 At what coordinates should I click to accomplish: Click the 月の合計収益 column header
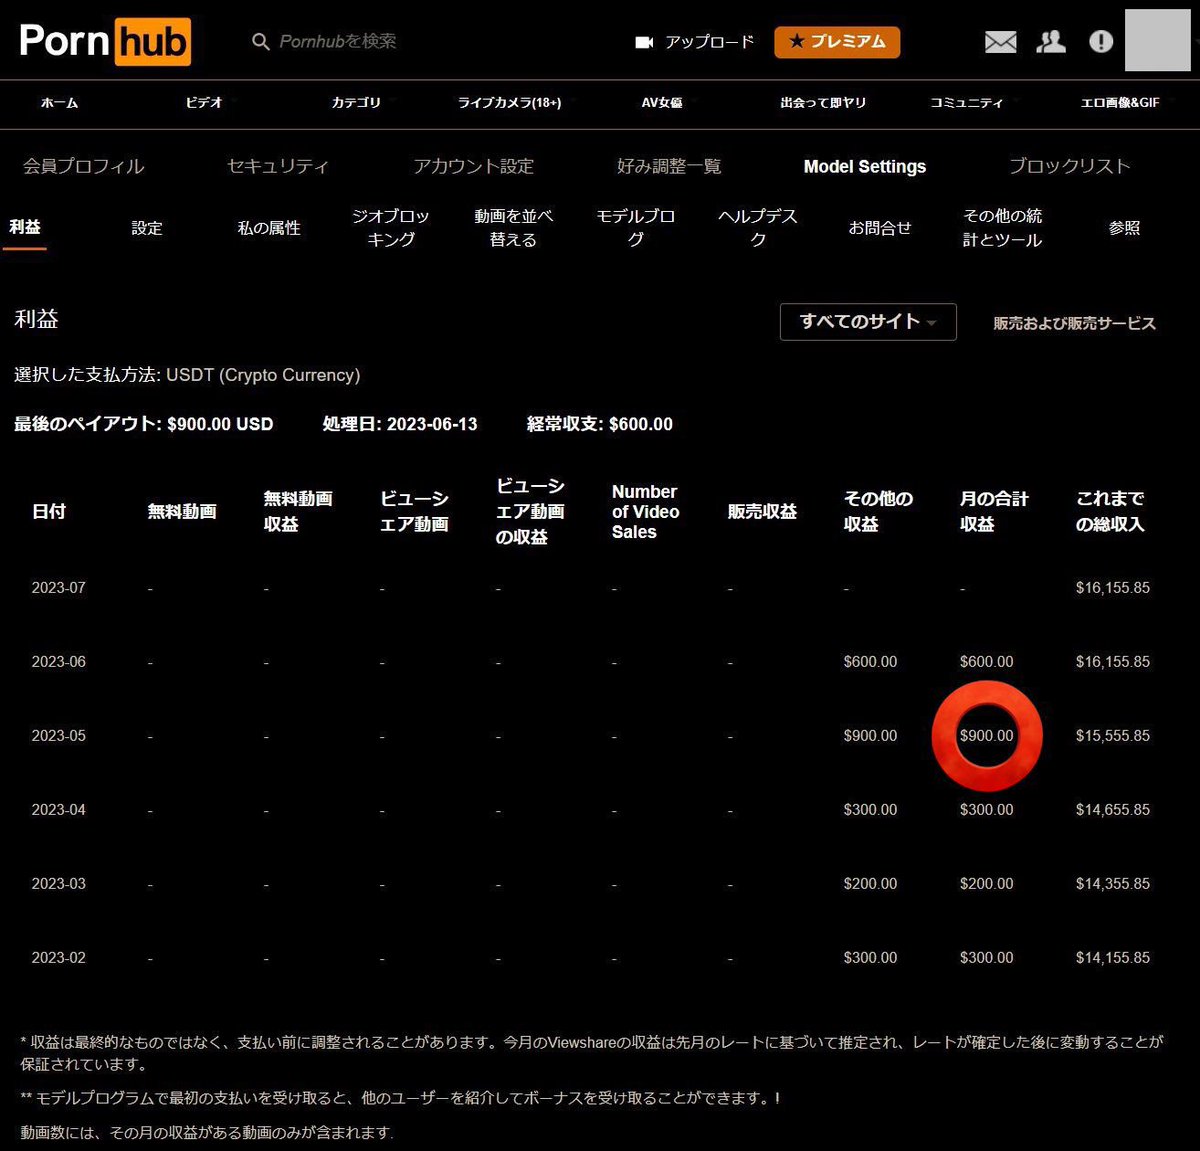point(994,511)
